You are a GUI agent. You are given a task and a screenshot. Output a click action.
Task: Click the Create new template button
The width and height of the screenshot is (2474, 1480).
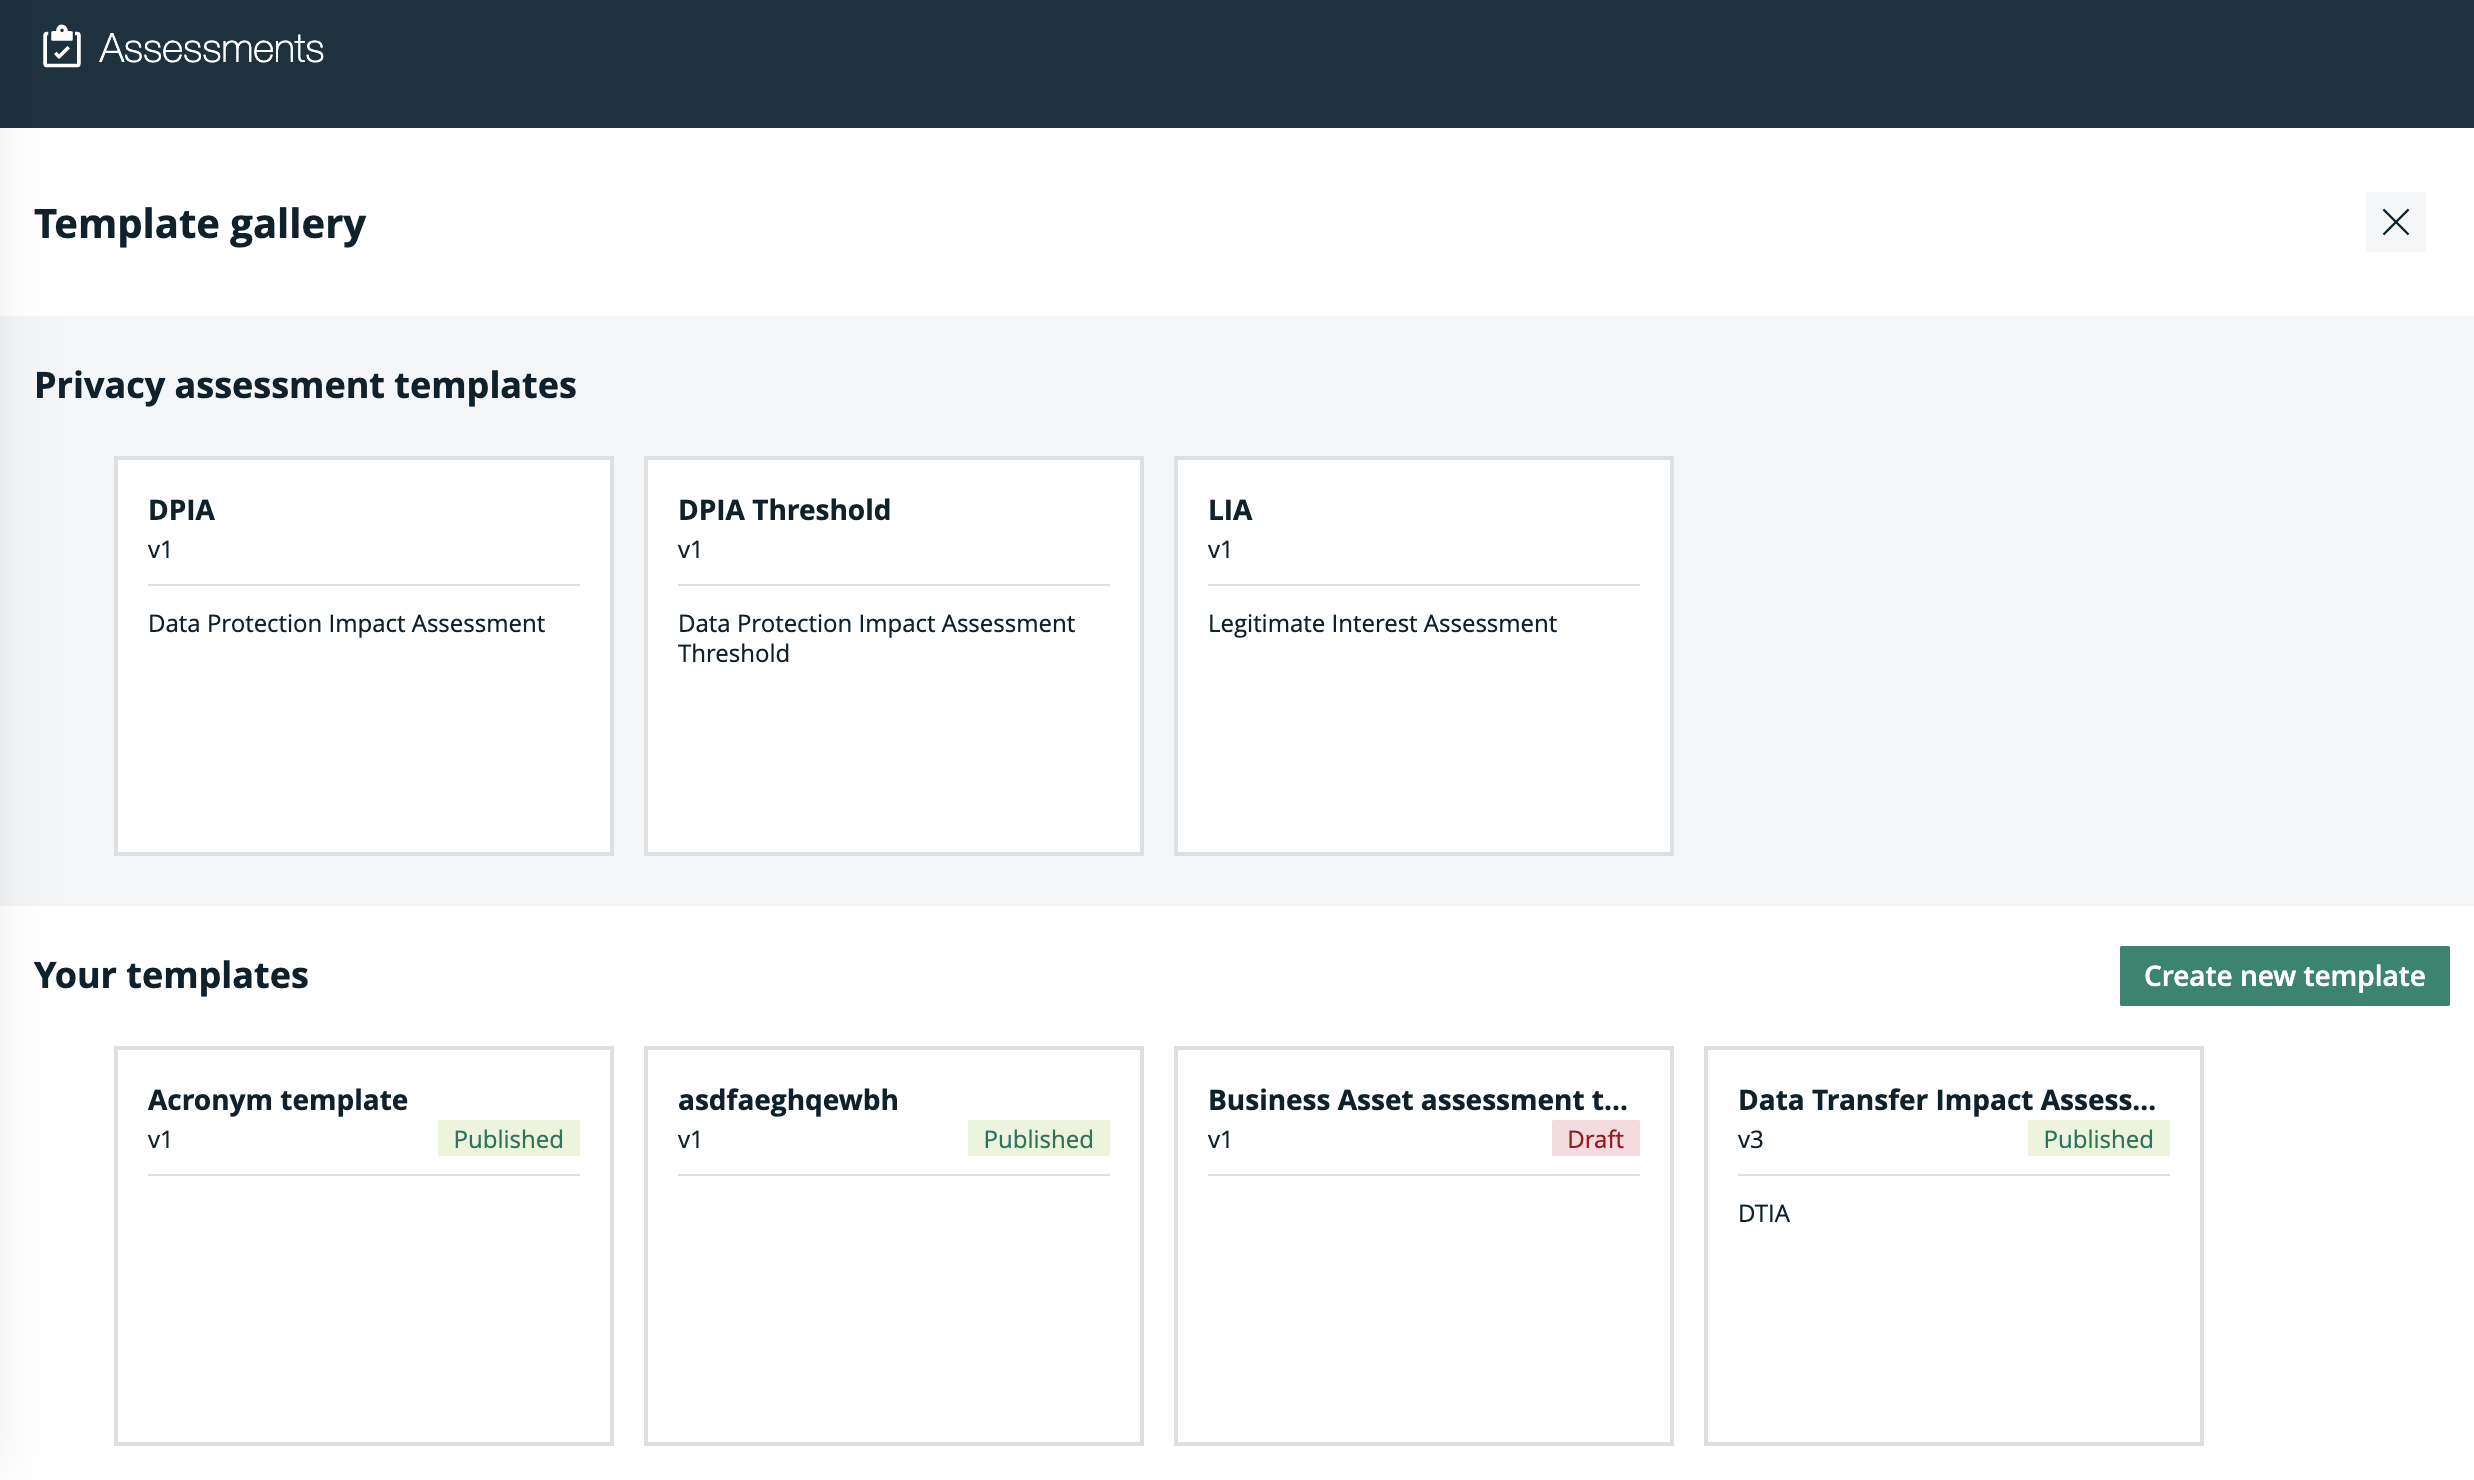click(x=2283, y=975)
